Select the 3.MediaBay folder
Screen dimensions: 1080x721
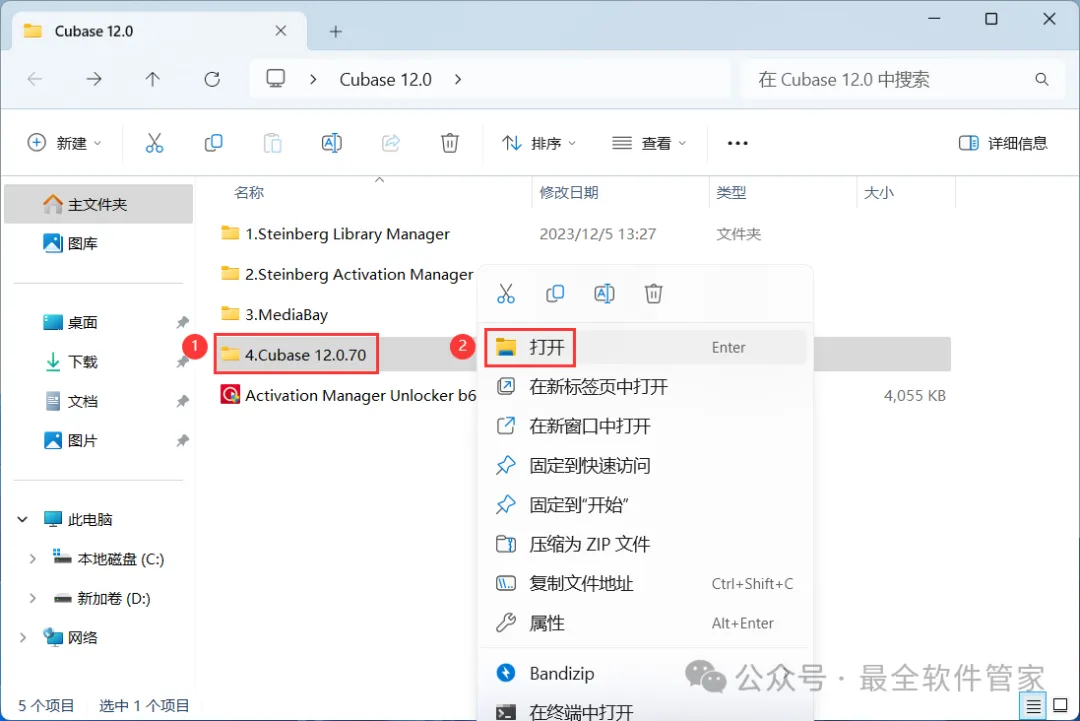(274, 315)
